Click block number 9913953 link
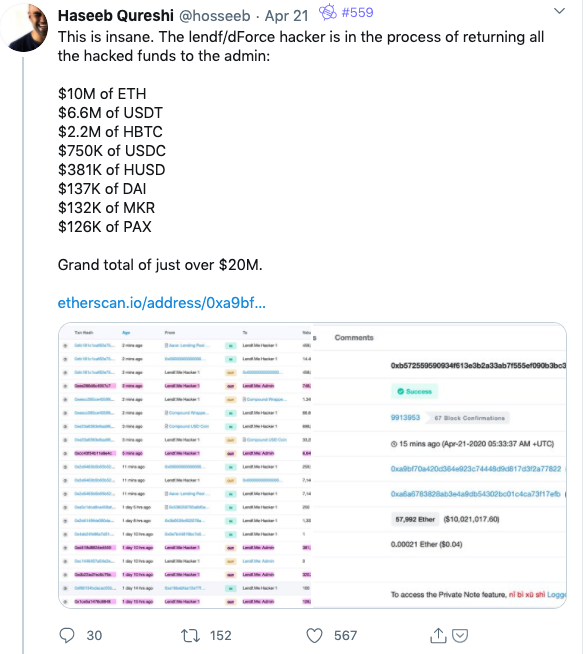 point(405,418)
